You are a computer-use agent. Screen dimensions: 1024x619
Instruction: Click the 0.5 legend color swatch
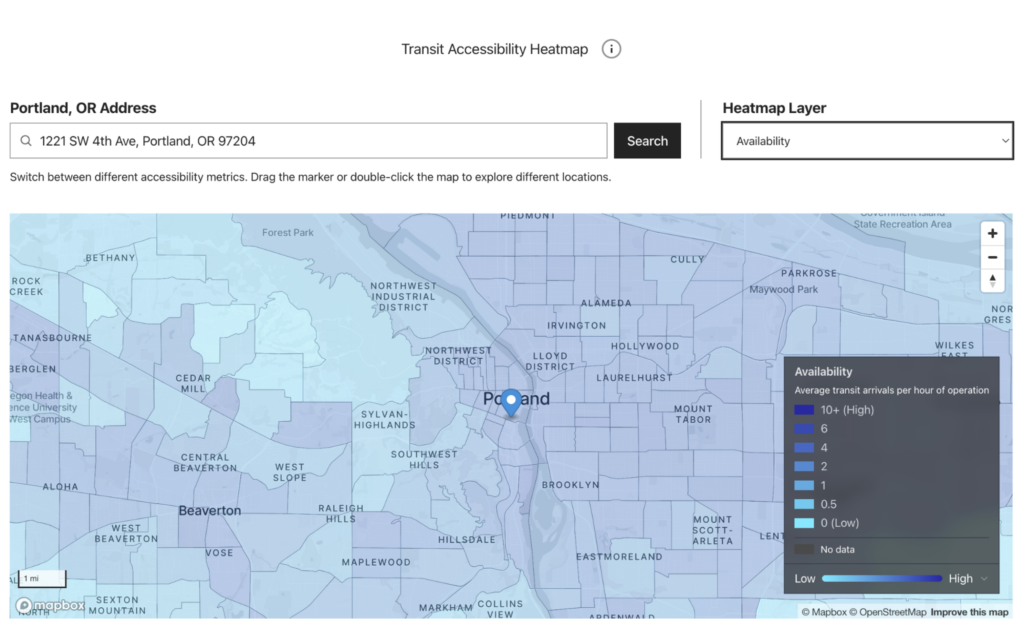click(804, 504)
